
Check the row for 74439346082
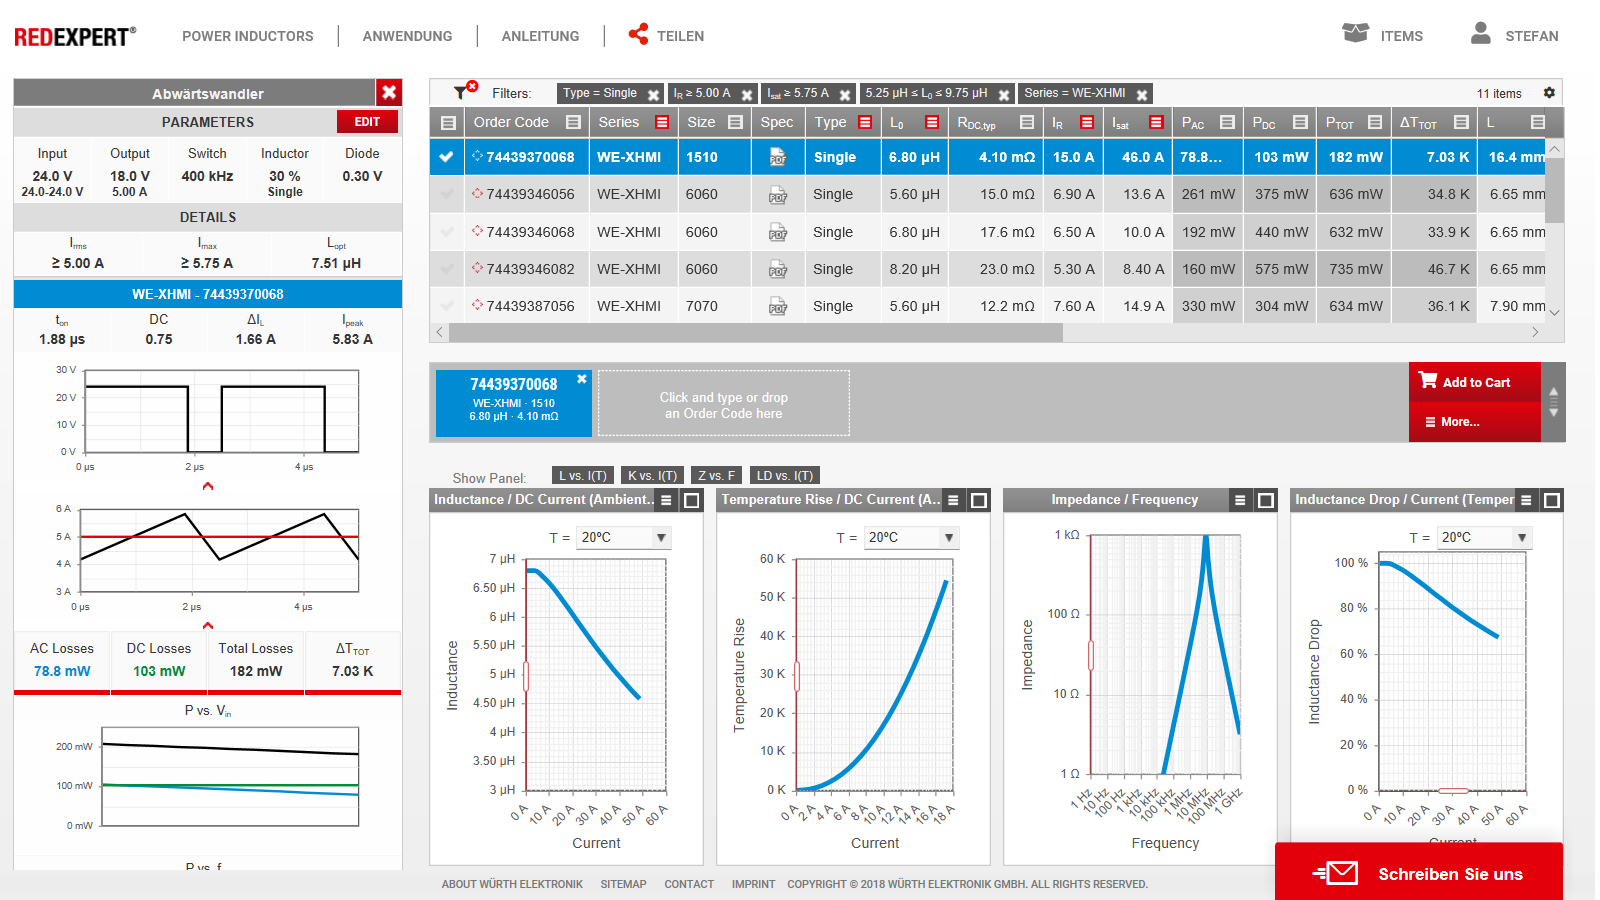(446, 269)
